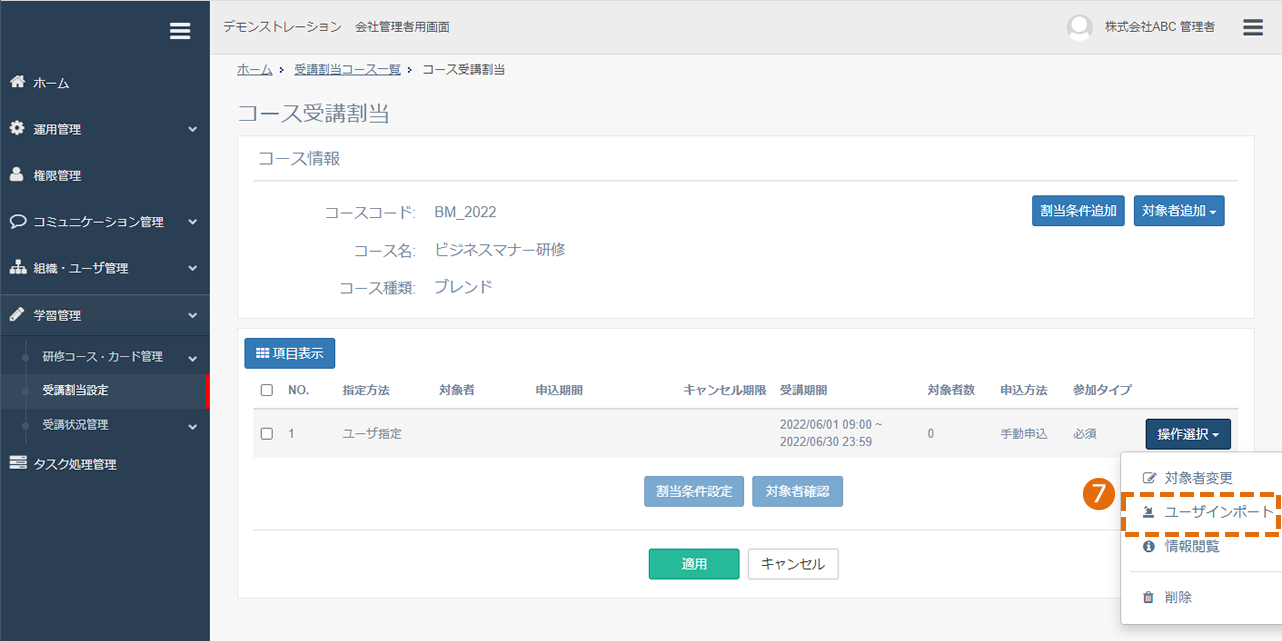Click the 対象者確認 button
The height and width of the screenshot is (641, 1282).
coord(797,491)
